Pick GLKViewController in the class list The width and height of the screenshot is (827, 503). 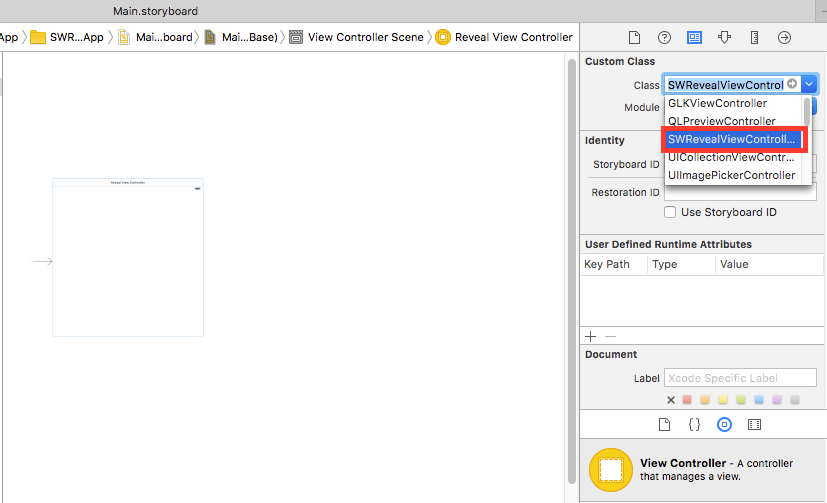(717, 103)
